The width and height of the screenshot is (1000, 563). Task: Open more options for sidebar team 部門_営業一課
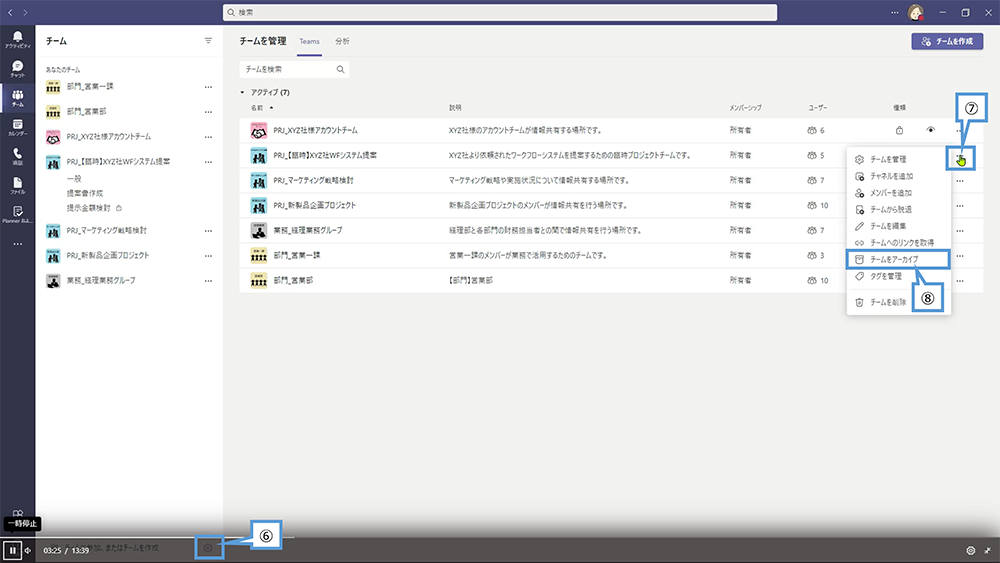(x=208, y=87)
